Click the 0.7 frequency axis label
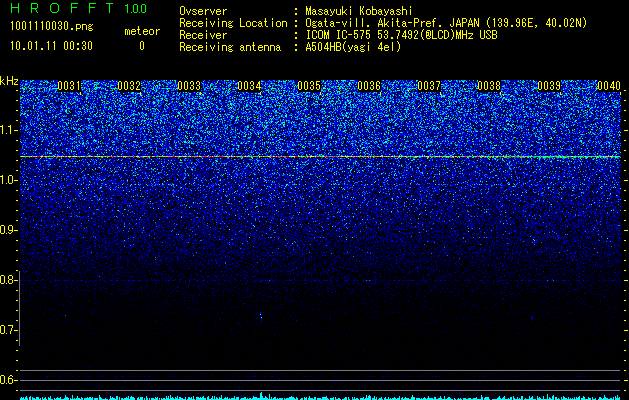The height and width of the screenshot is (400, 629). coord(9,330)
